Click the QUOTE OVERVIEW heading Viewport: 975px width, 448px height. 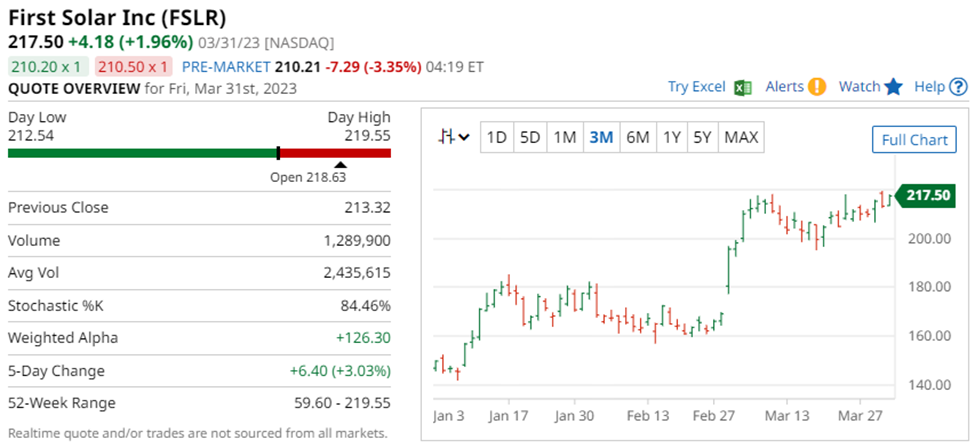pos(74,88)
